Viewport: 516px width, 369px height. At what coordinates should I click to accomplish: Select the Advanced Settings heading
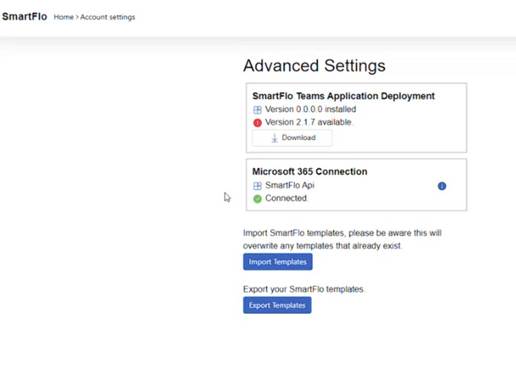(314, 66)
